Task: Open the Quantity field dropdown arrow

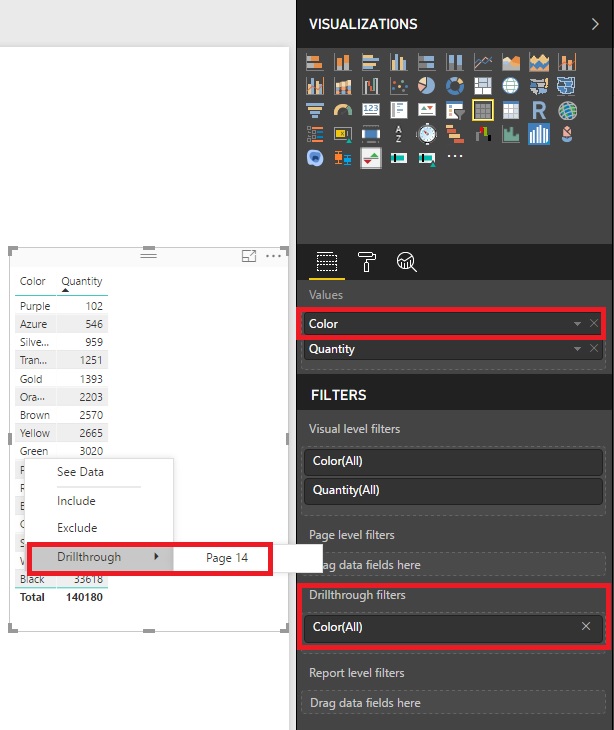Action: [x=577, y=349]
